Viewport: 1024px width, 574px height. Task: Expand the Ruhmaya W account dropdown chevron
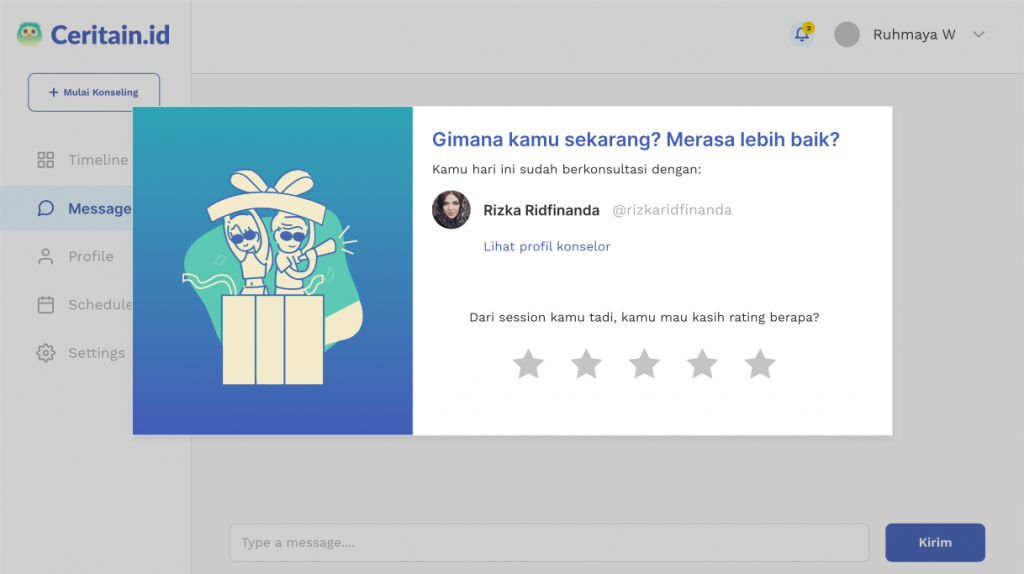pos(978,35)
